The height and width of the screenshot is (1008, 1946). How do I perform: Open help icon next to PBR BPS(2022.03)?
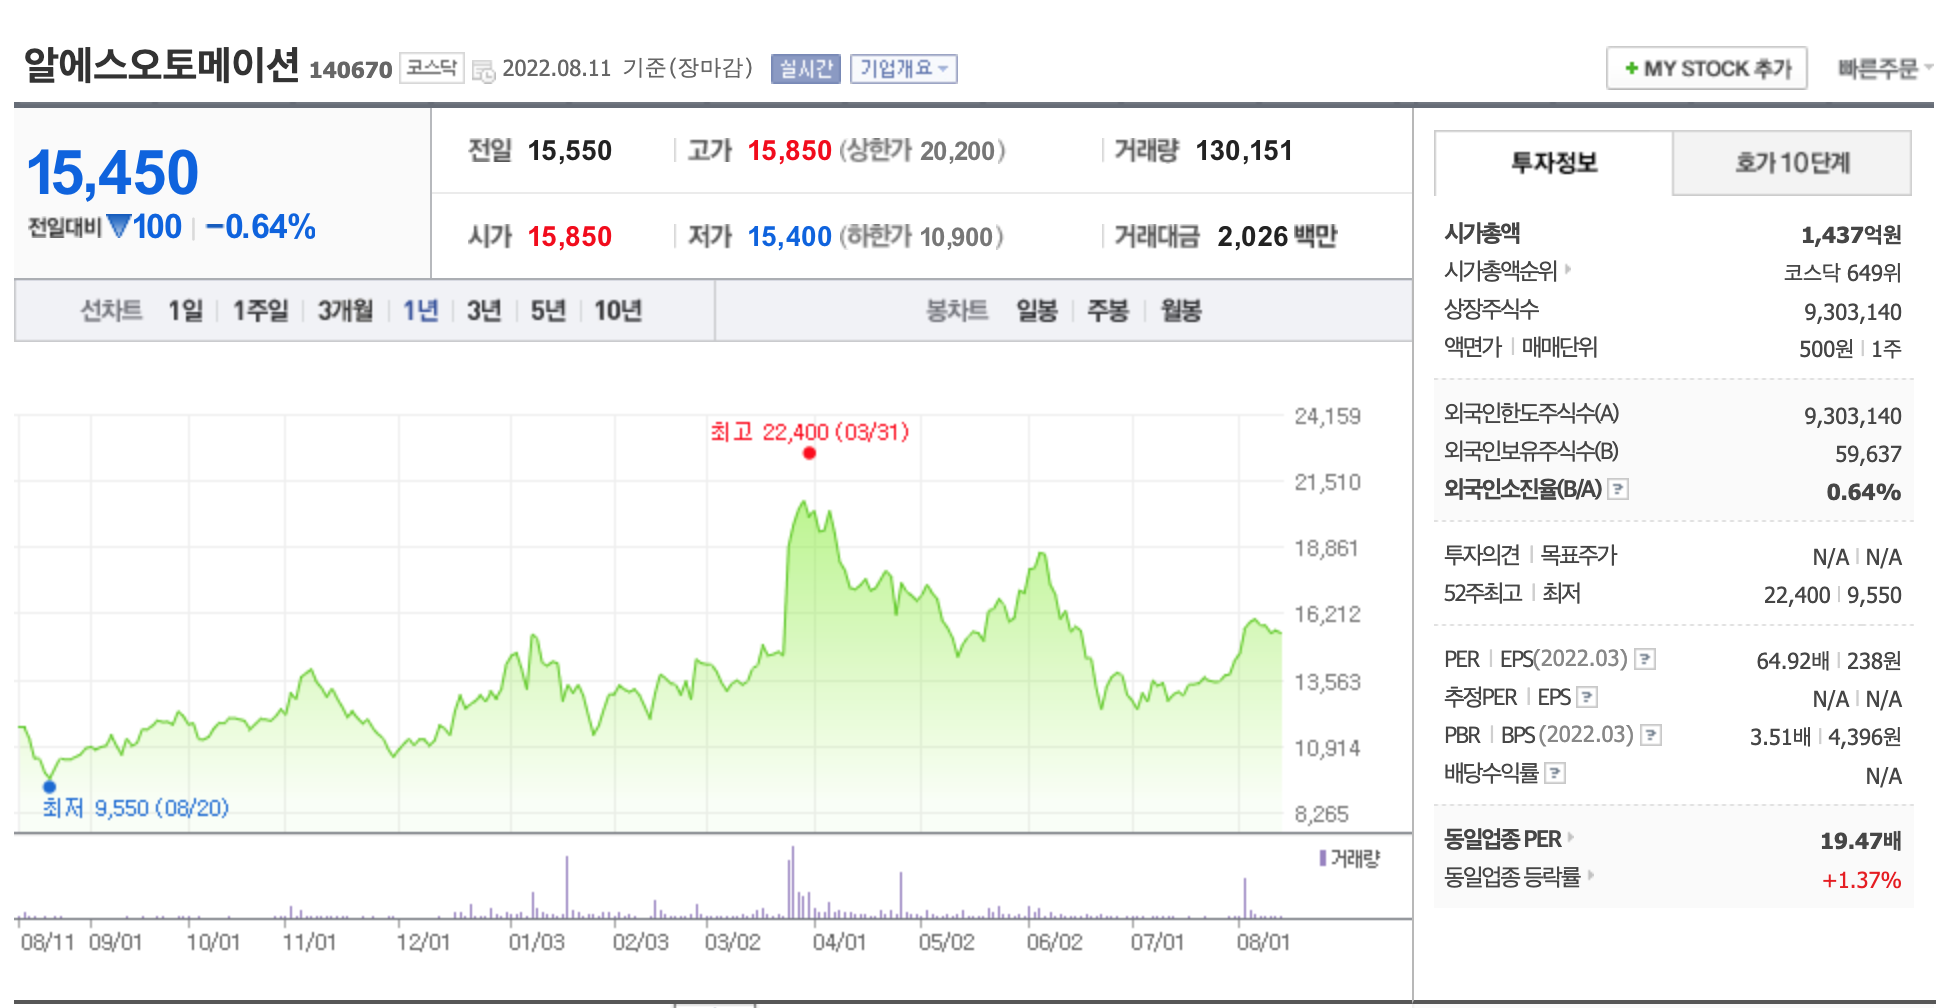(1651, 735)
